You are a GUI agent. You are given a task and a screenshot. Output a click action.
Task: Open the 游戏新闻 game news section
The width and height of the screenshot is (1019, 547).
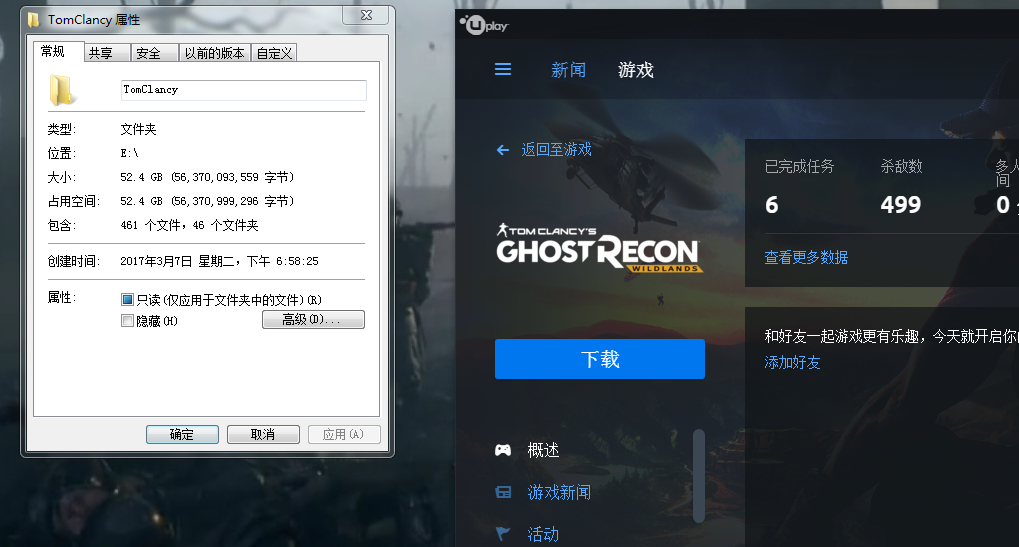pos(559,492)
